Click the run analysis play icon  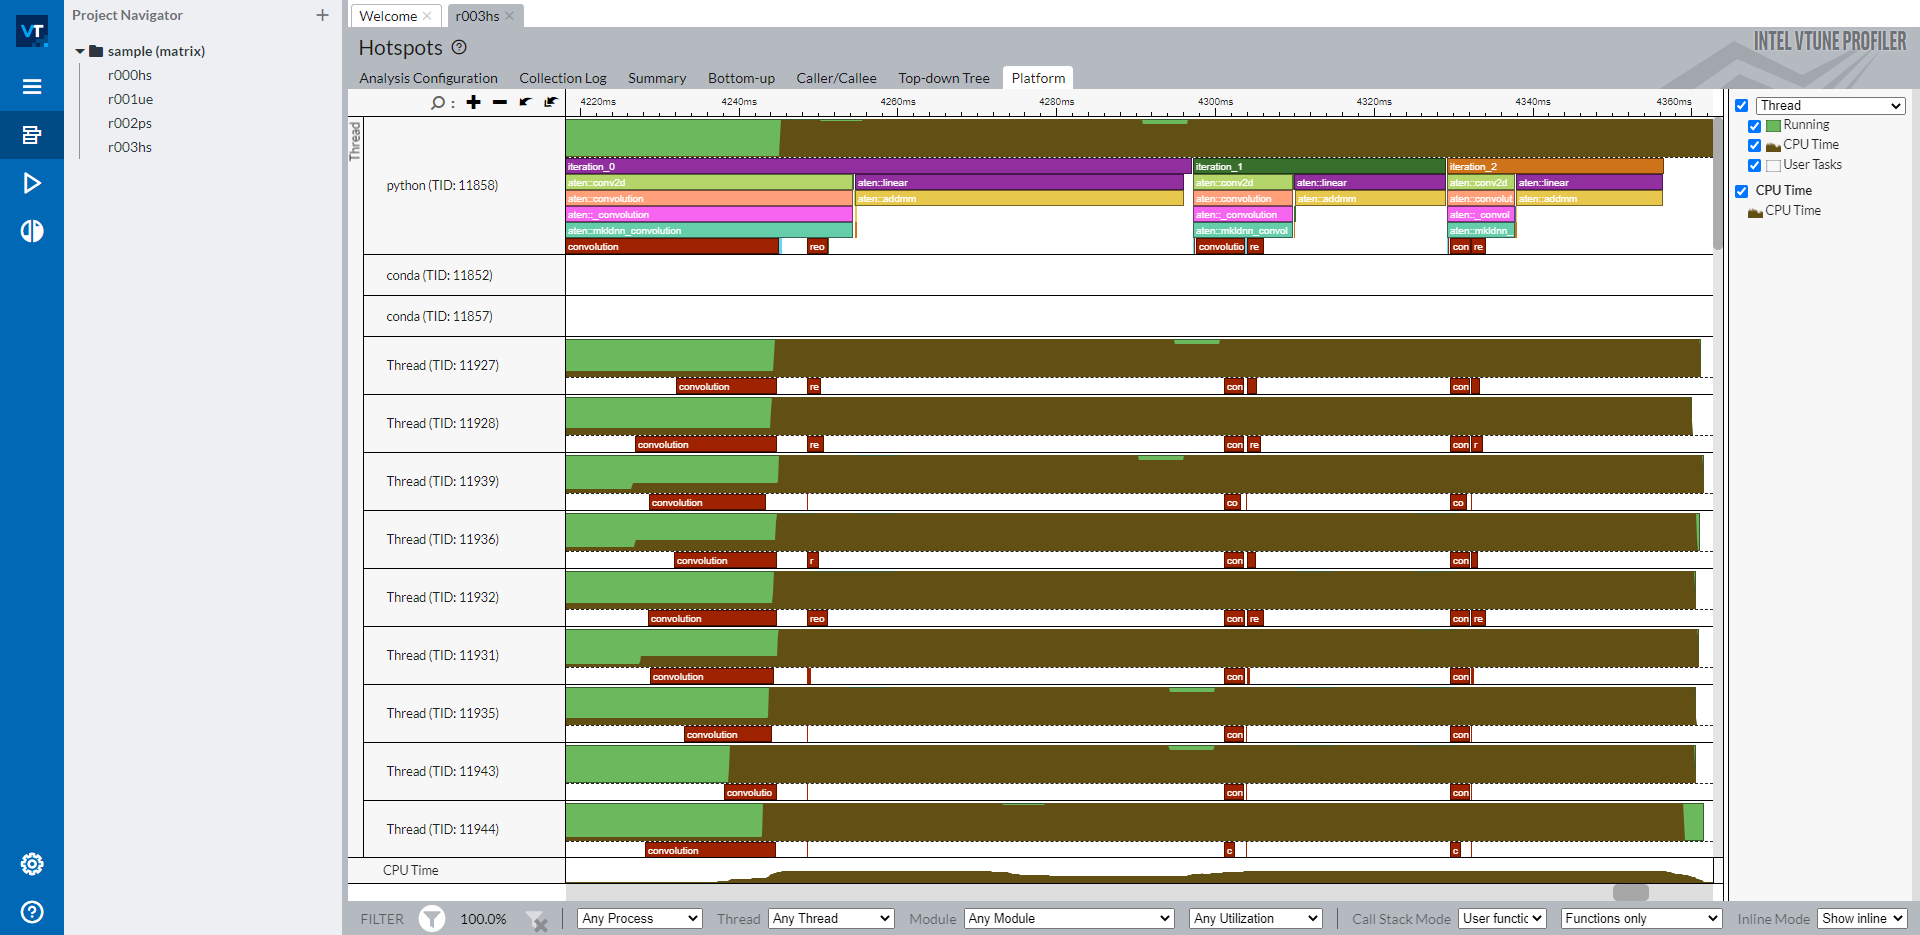coord(32,183)
